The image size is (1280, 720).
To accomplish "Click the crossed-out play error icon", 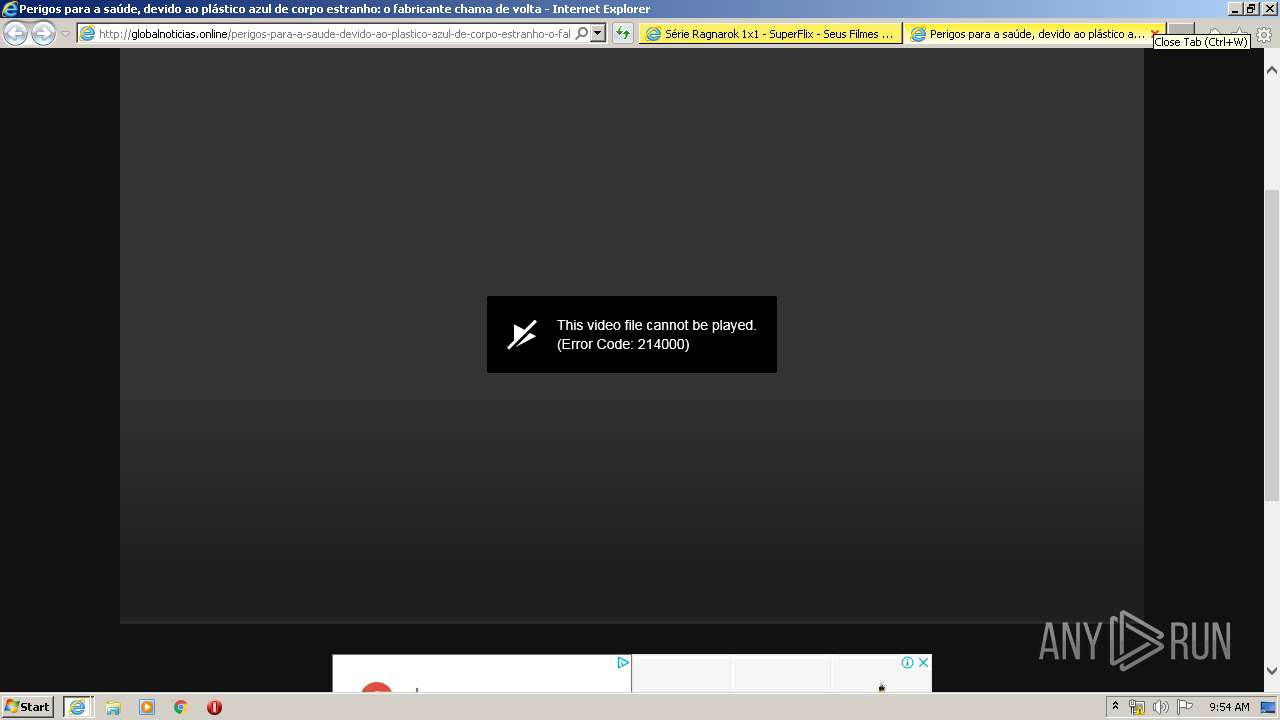I will [522, 334].
